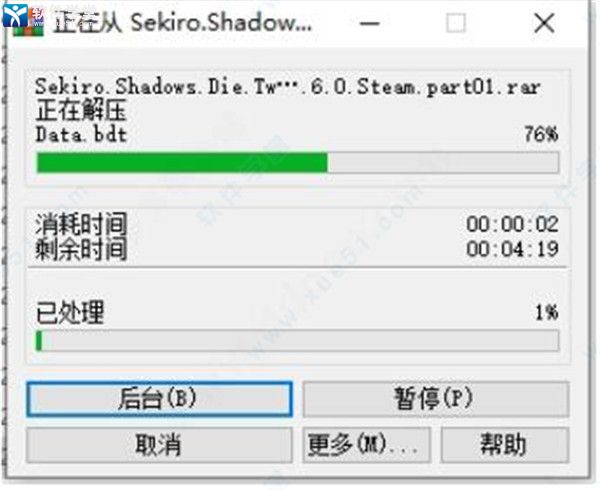Click the 76% file progress value
This screenshot has height=490, width=600.
(x=541, y=134)
